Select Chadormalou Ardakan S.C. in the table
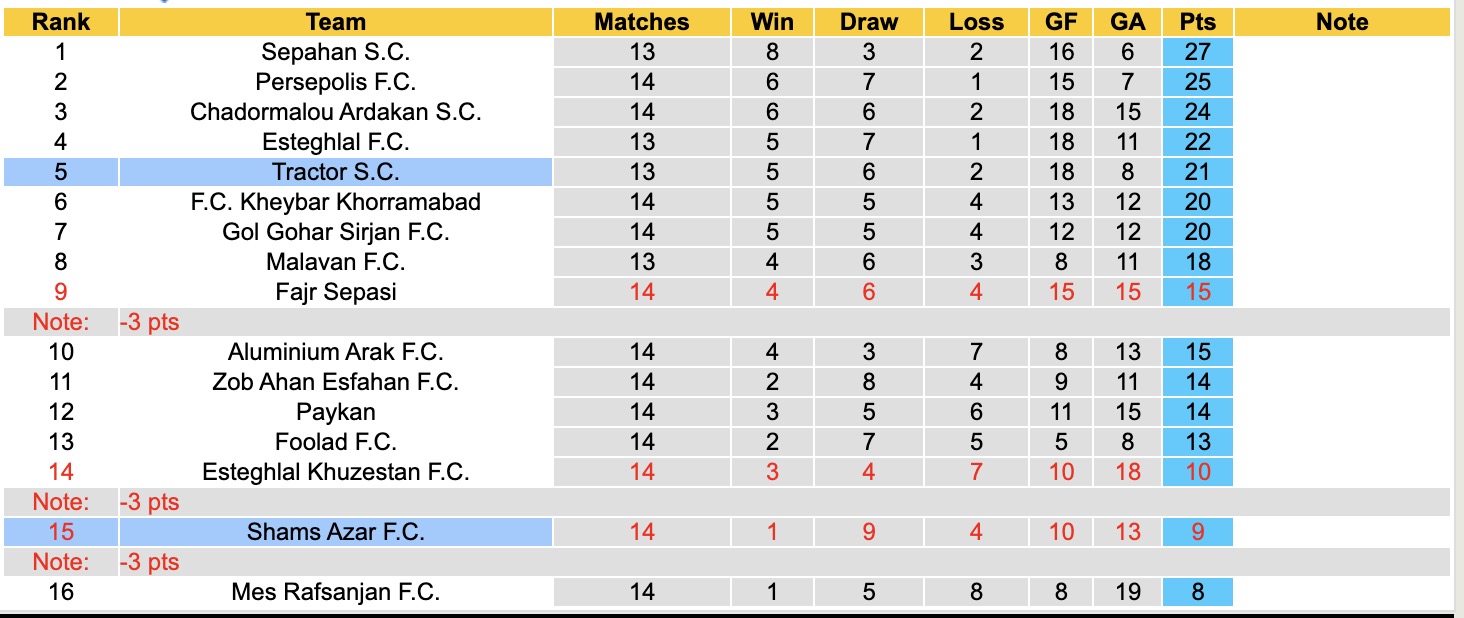 336,112
